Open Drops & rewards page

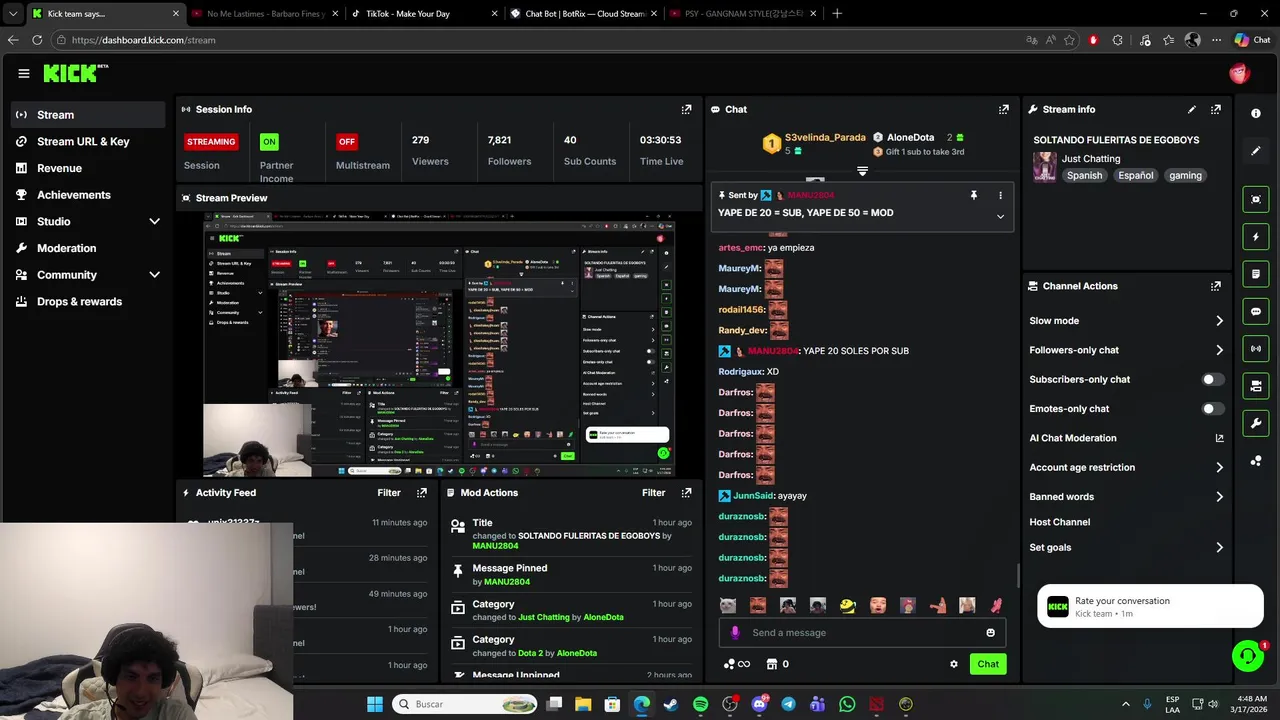coord(88,301)
